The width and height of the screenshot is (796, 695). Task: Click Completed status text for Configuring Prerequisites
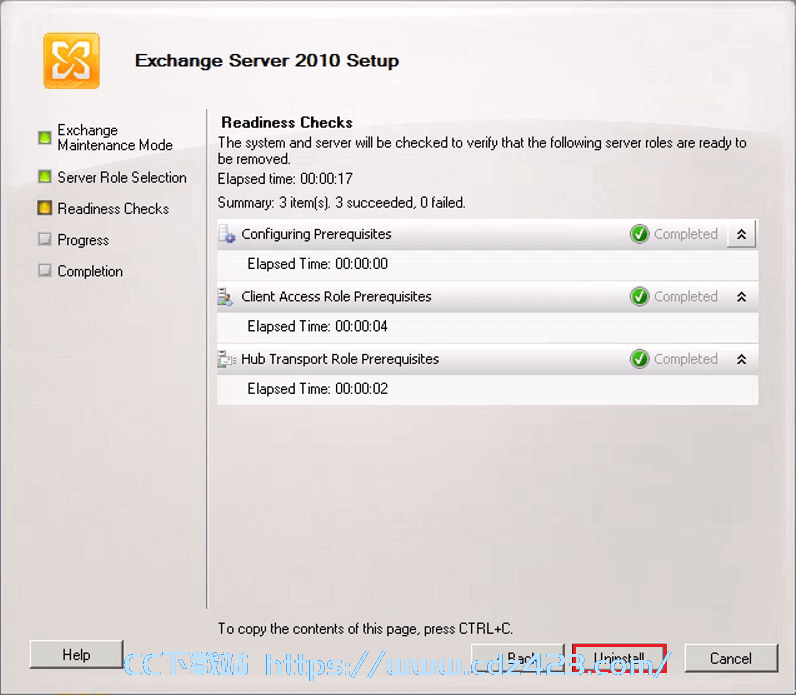click(685, 234)
